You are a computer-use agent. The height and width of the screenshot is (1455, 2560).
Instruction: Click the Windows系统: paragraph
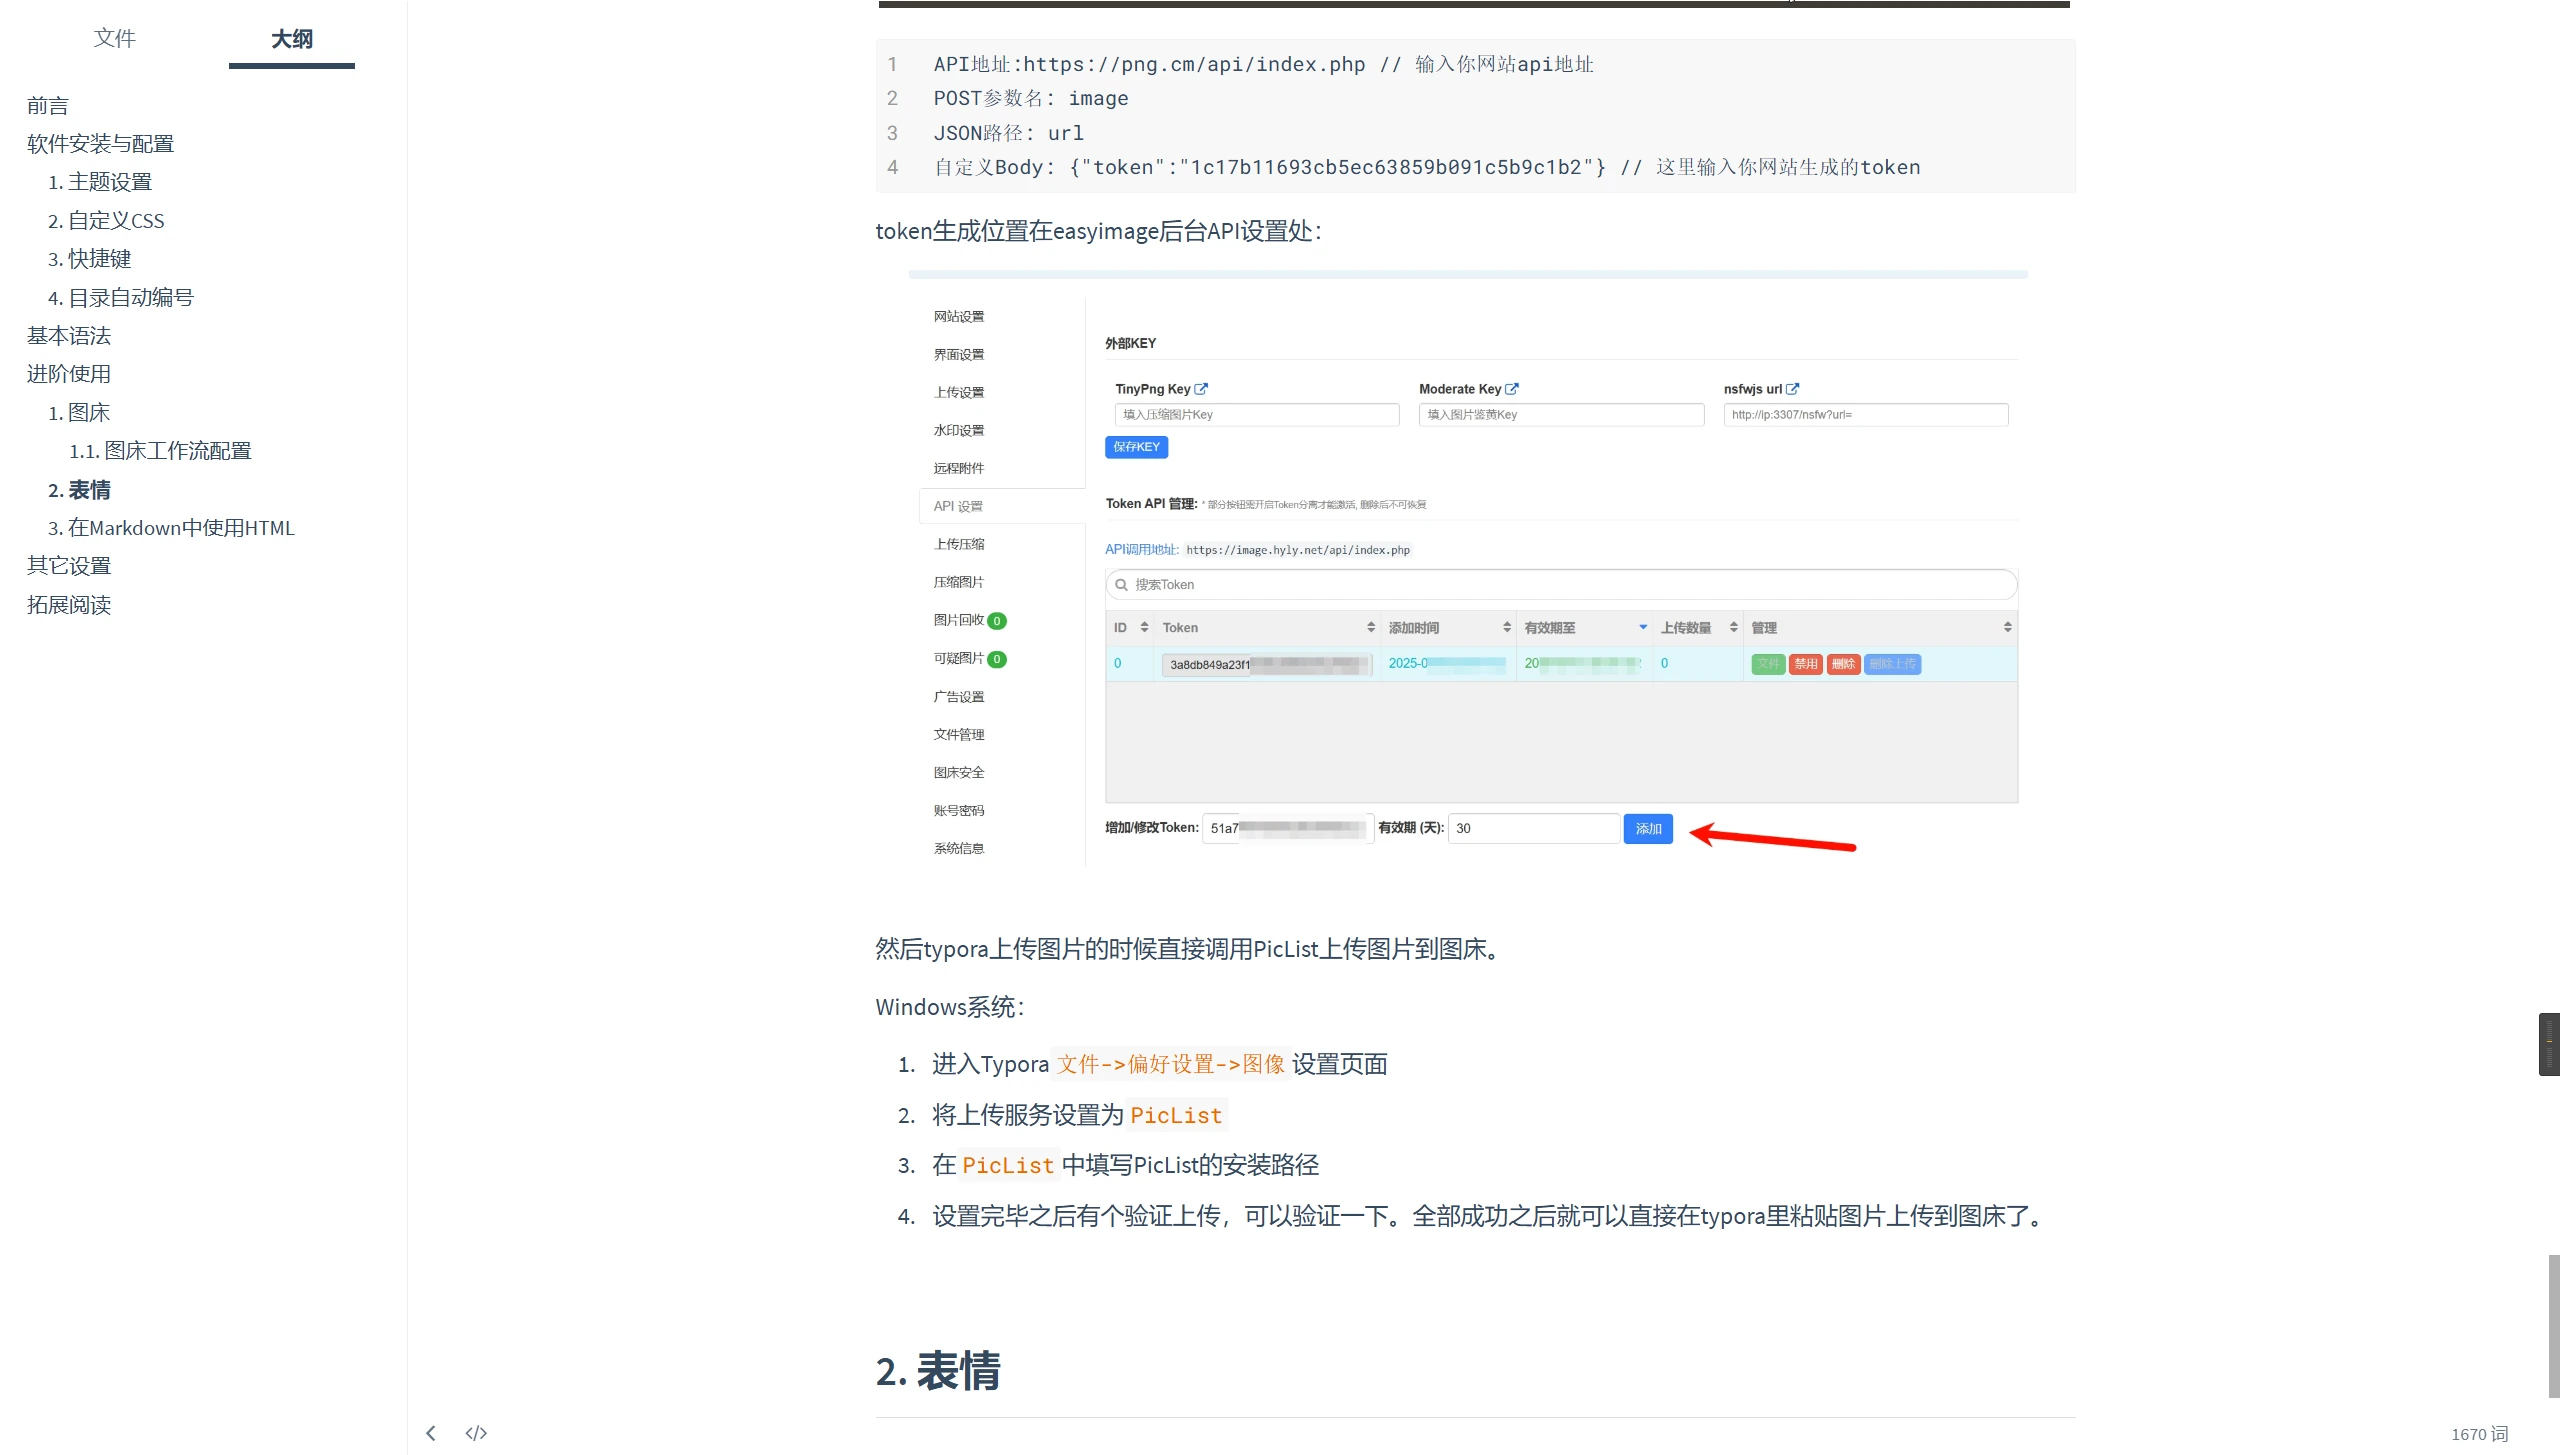[950, 1006]
